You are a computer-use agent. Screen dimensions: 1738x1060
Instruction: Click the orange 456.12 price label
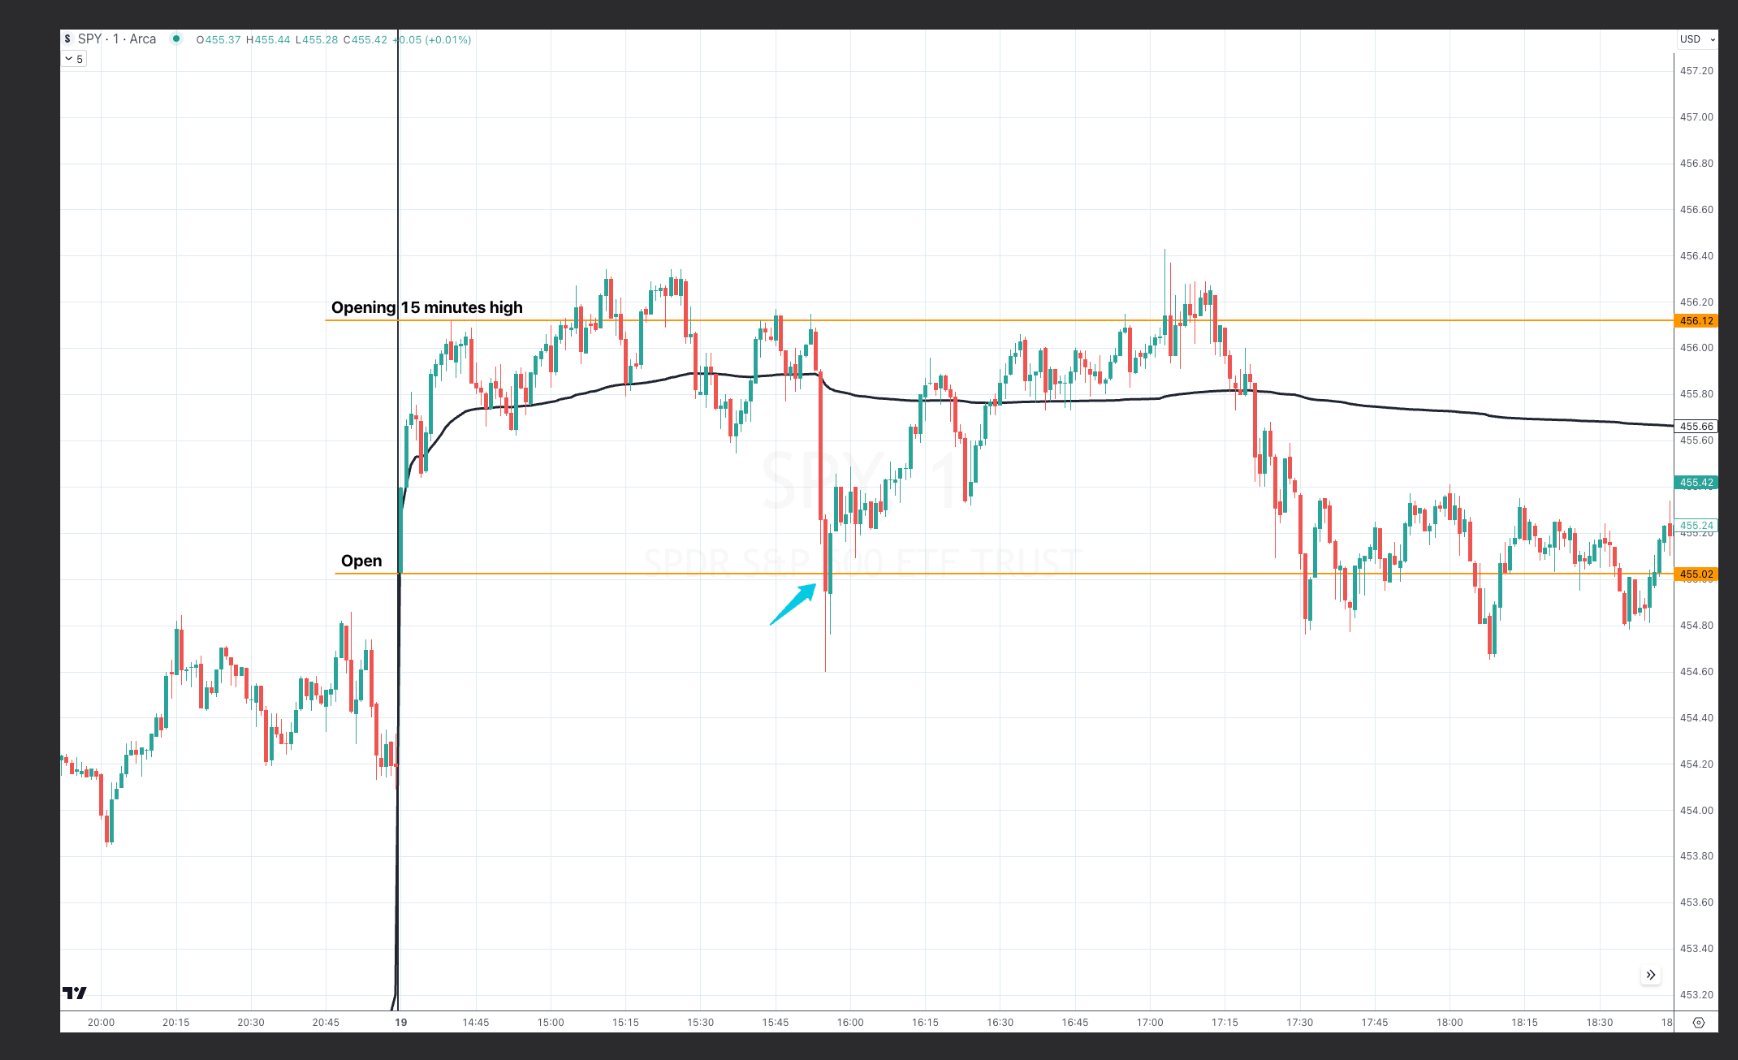coord(1695,321)
